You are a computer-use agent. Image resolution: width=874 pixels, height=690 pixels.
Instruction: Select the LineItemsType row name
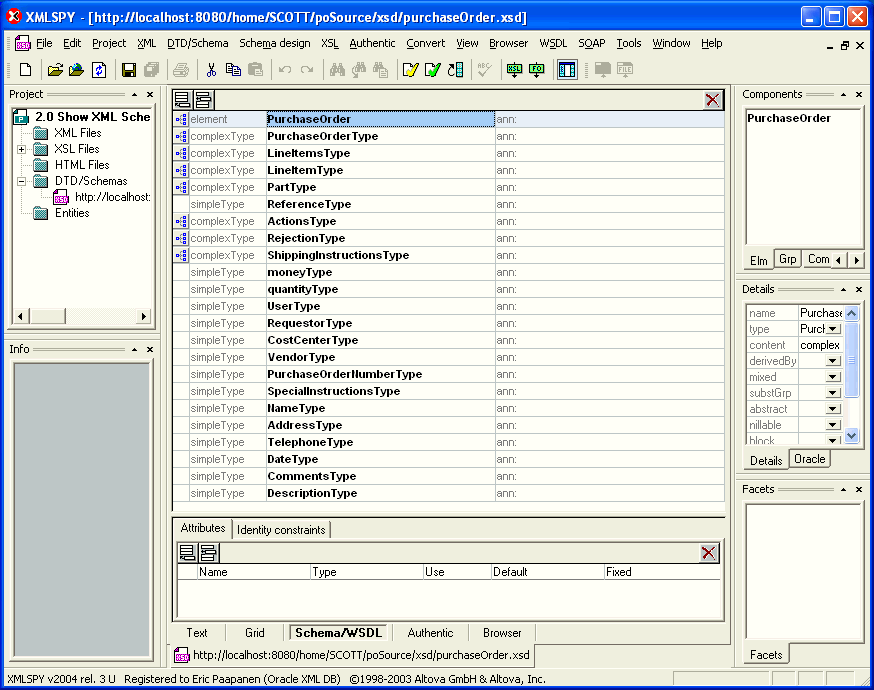[x=308, y=154]
